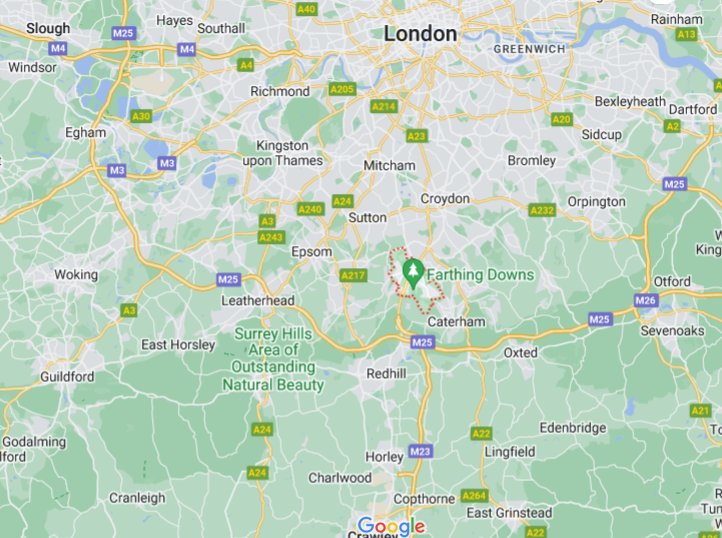Click the M23 motorway shield near Horley
This screenshot has height=538, width=722.
(420, 452)
